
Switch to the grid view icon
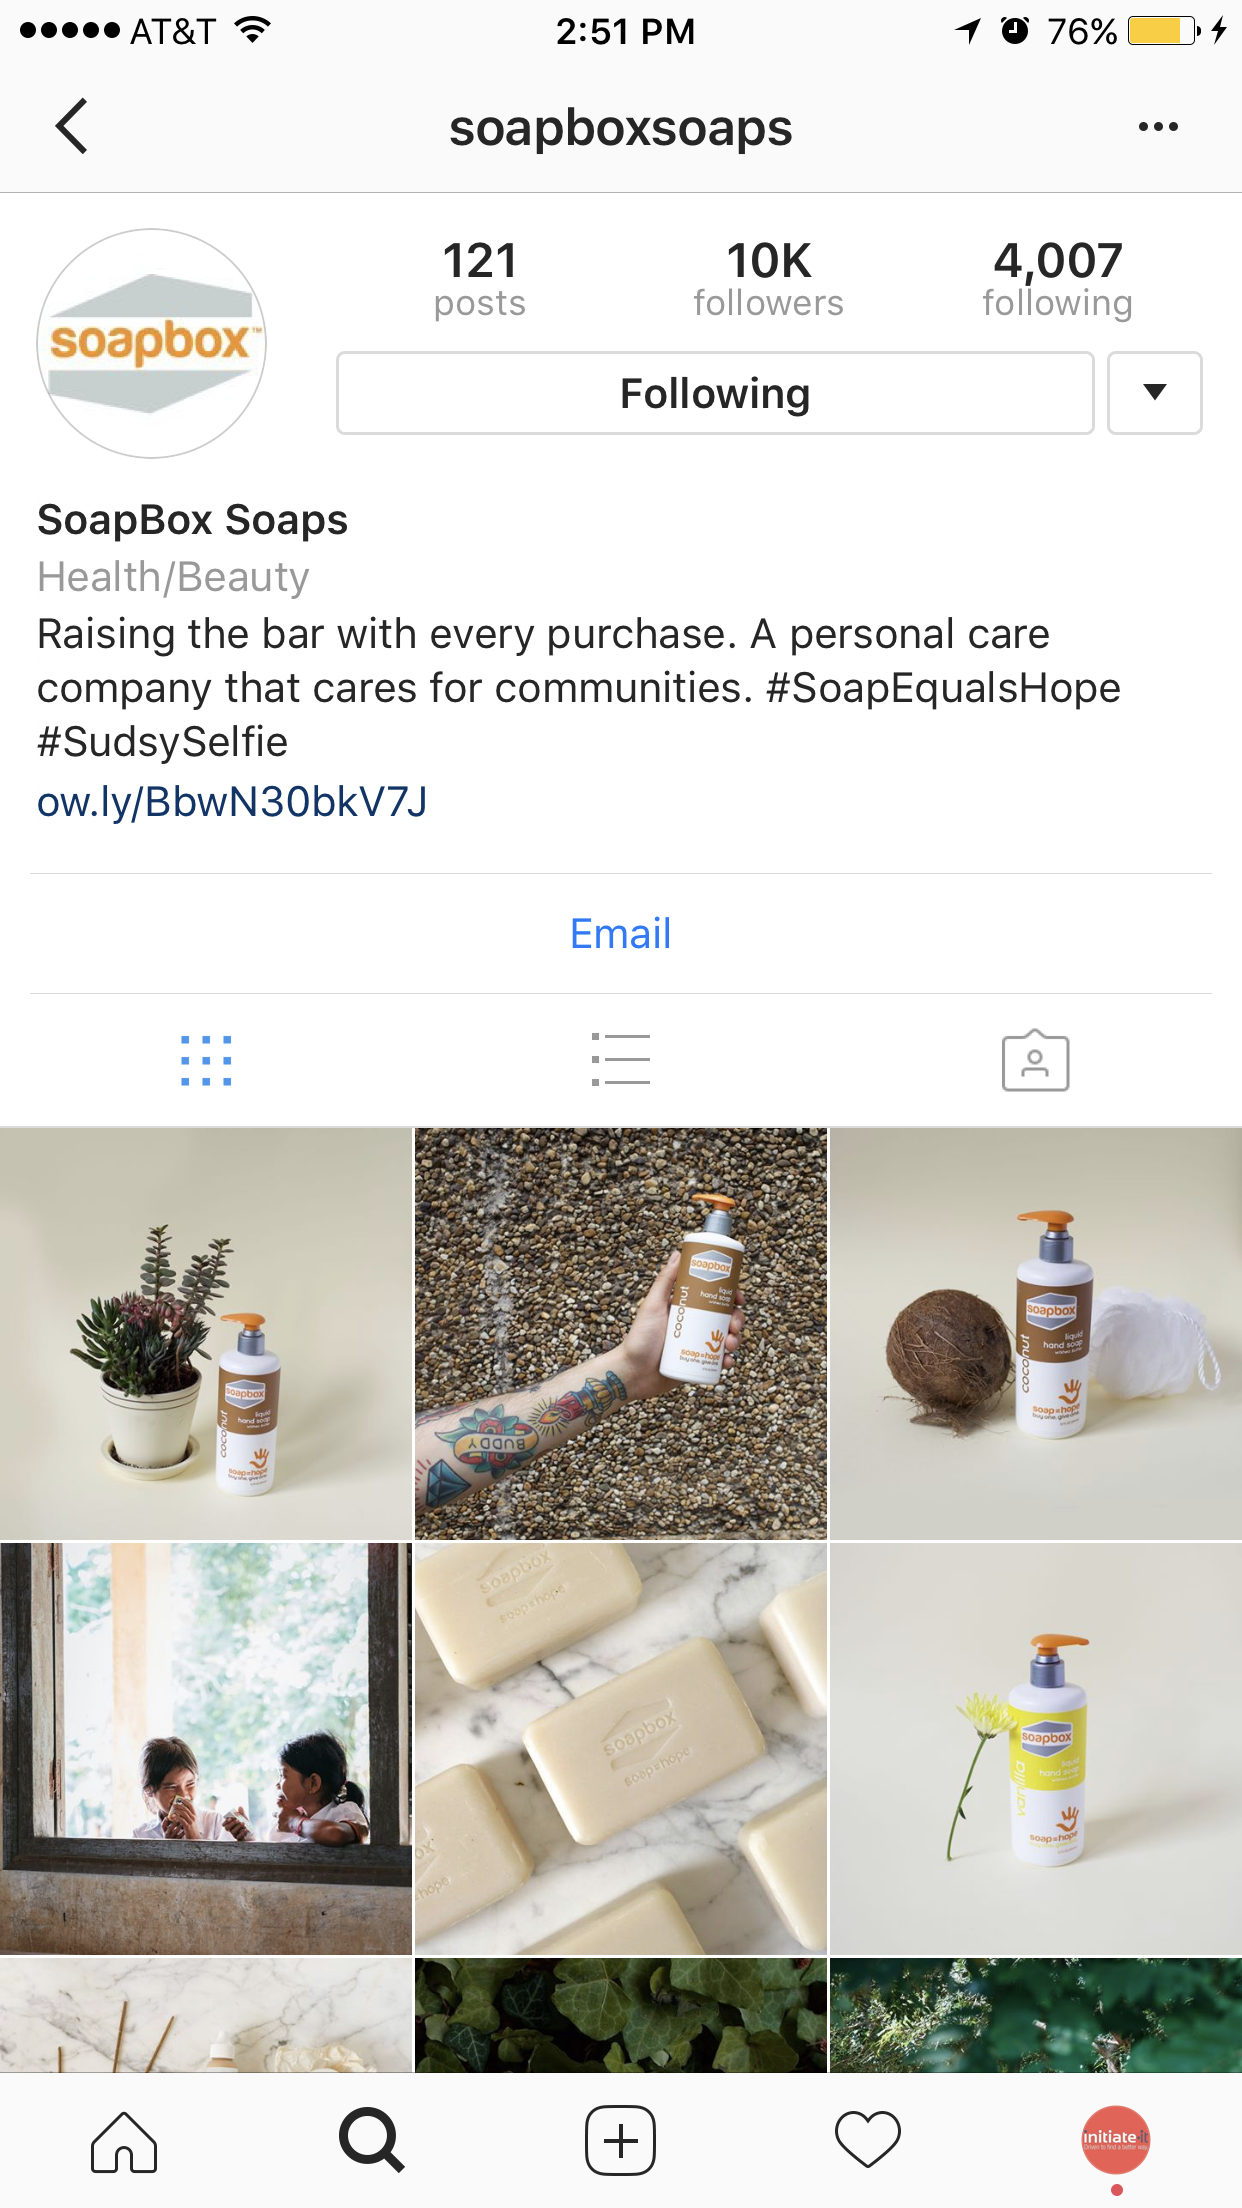[206, 1060]
